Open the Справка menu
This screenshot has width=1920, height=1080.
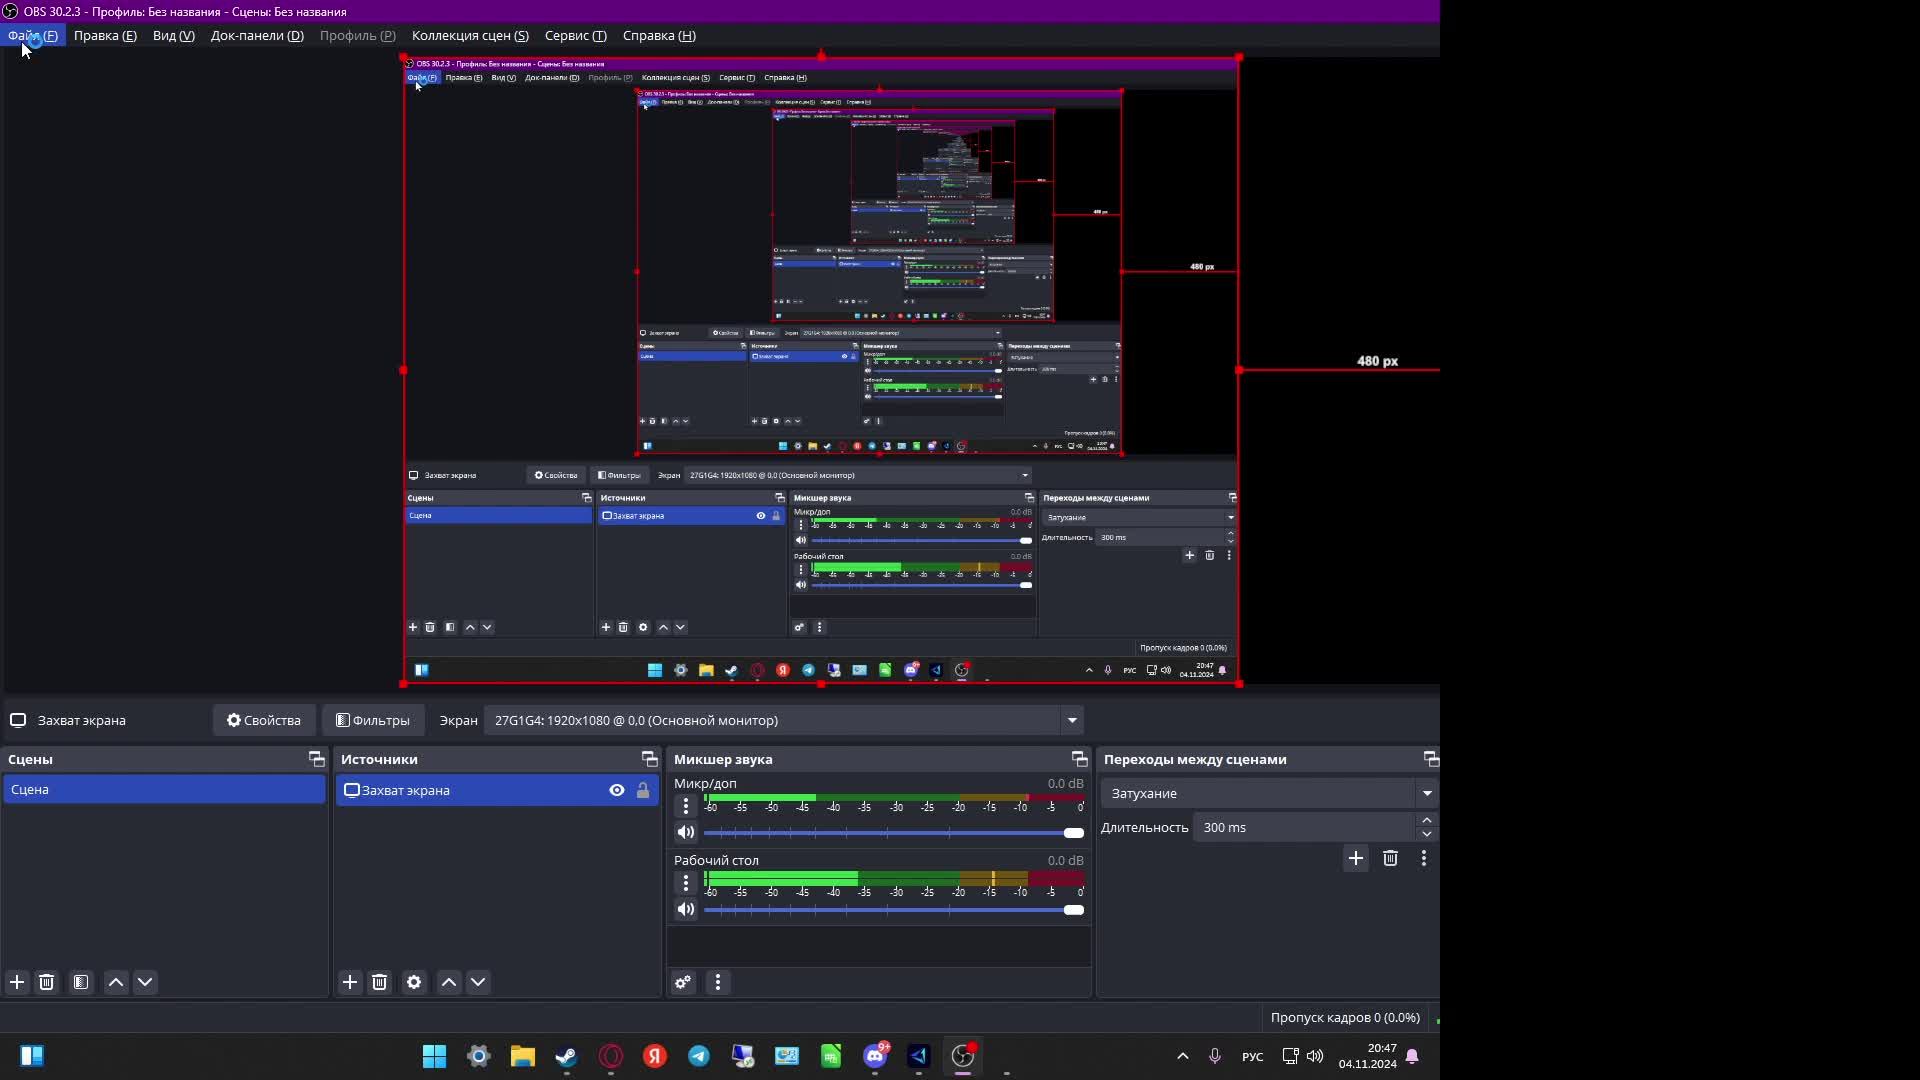[659, 35]
